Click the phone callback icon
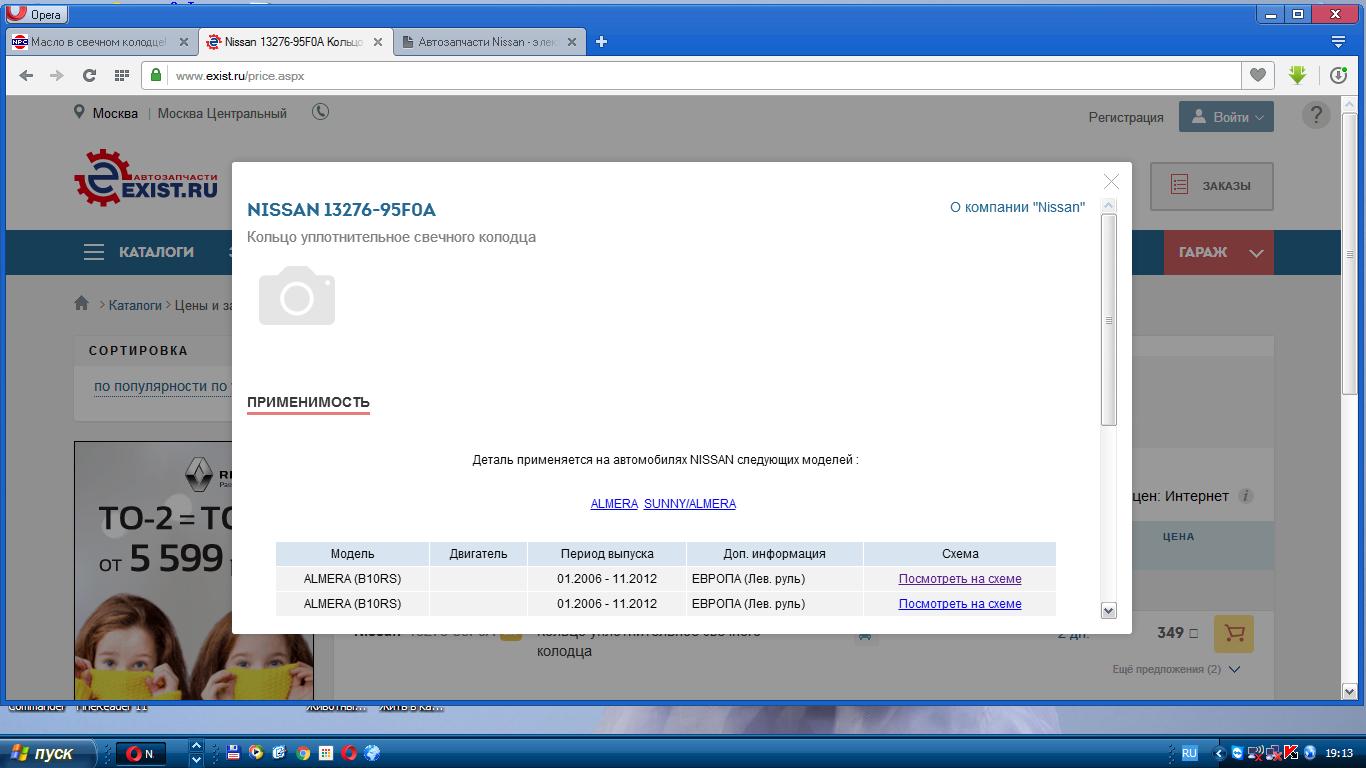This screenshot has height=768, width=1366. pyautogui.click(x=320, y=112)
